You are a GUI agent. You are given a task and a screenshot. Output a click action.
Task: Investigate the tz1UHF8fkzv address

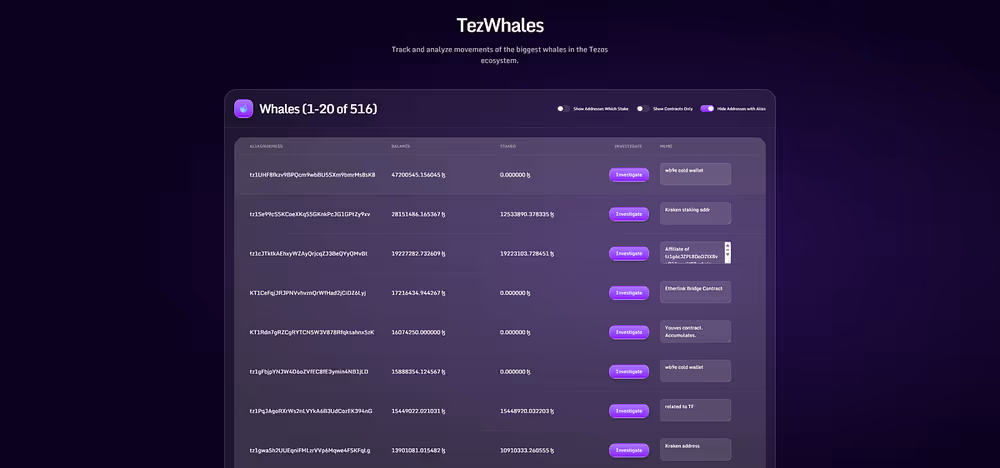(x=628, y=174)
